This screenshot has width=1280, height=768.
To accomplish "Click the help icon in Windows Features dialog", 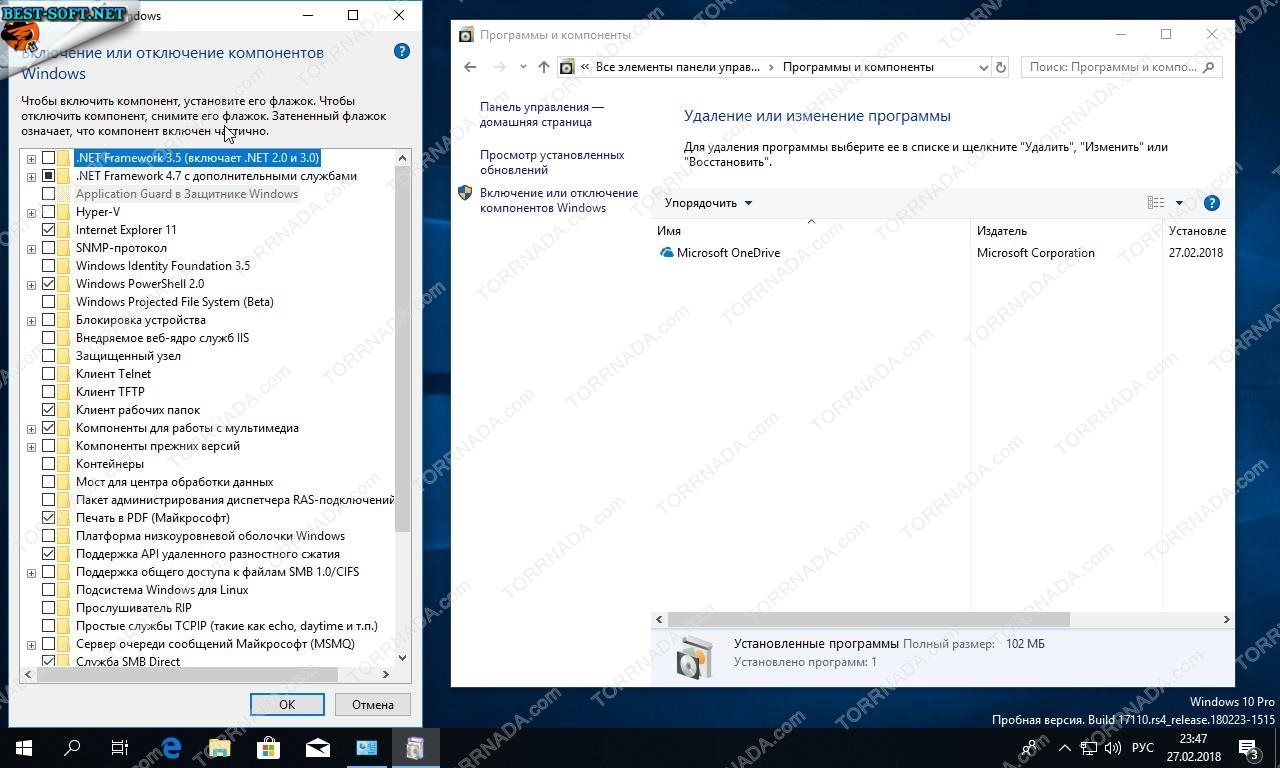I will [x=402, y=52].
